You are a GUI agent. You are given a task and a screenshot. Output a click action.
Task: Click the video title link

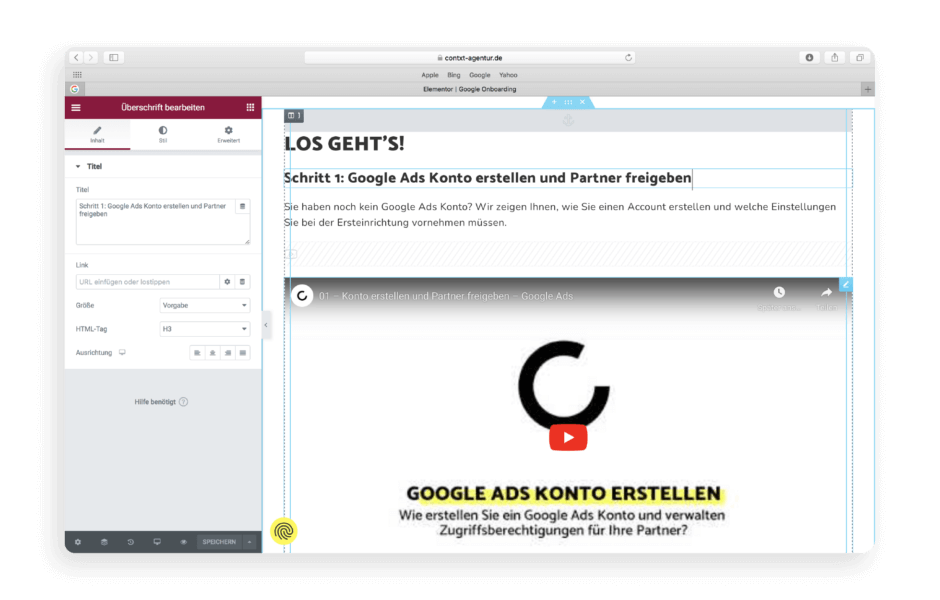(x=446, y=296)
